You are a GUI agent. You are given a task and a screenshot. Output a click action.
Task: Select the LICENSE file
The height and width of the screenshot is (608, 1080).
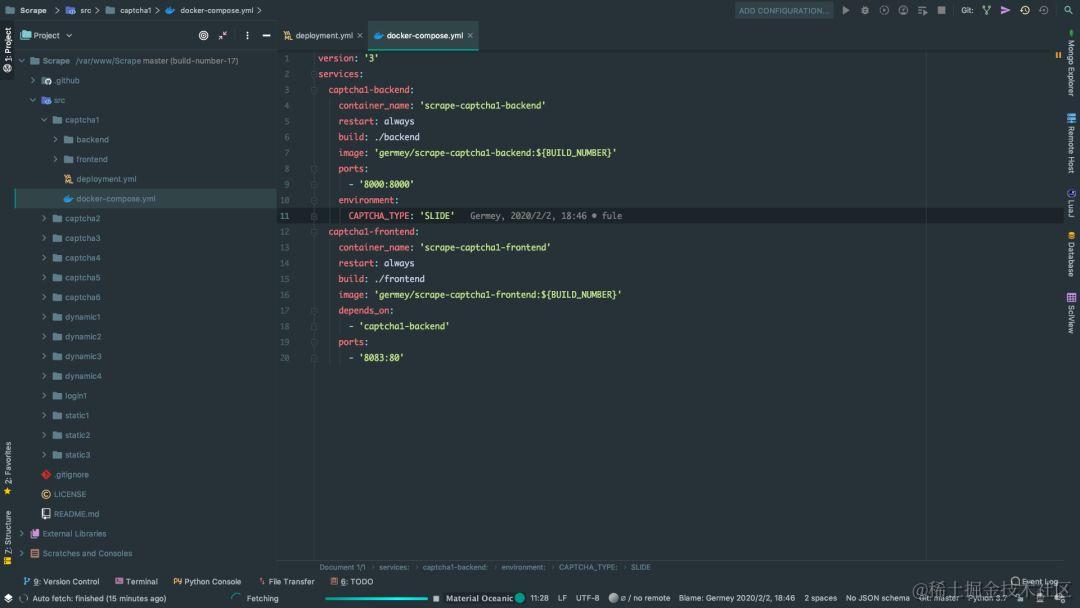(x=63, y=494)
